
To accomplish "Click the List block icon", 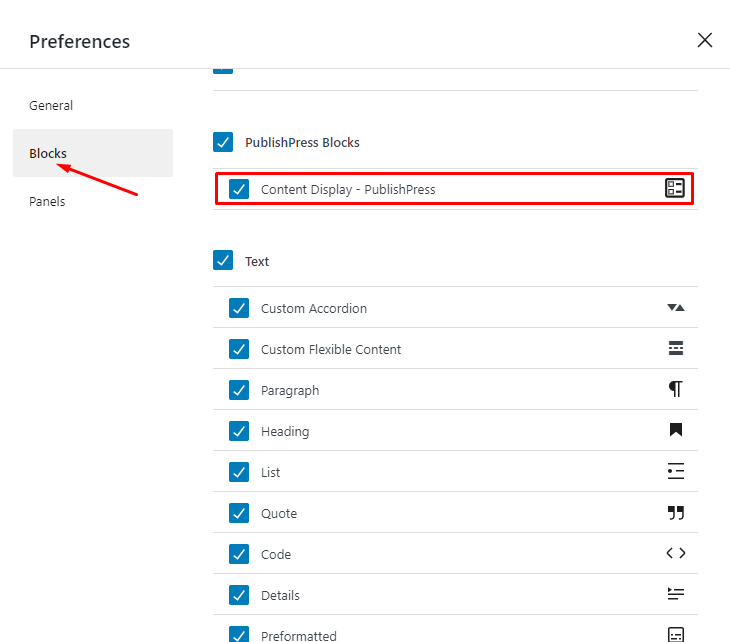I will [x=676, y=471].
